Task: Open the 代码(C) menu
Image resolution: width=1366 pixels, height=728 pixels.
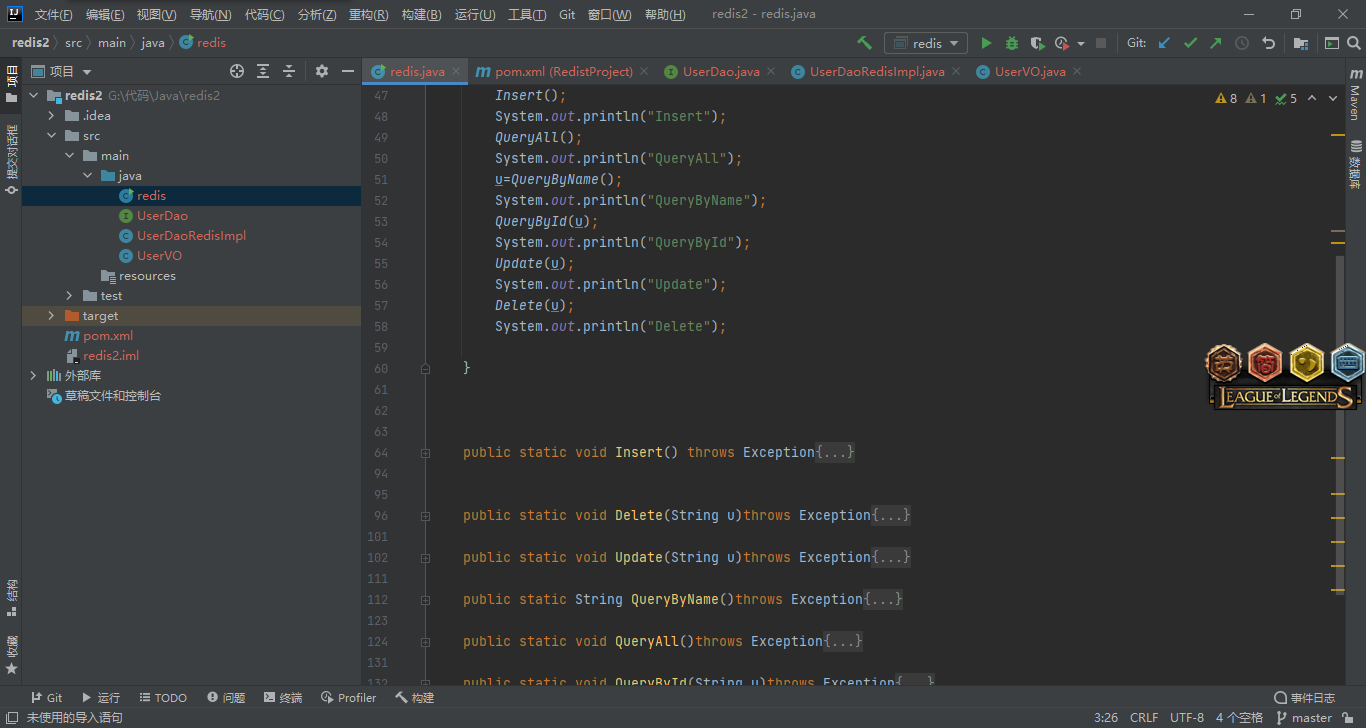Action: click(264, 15)
